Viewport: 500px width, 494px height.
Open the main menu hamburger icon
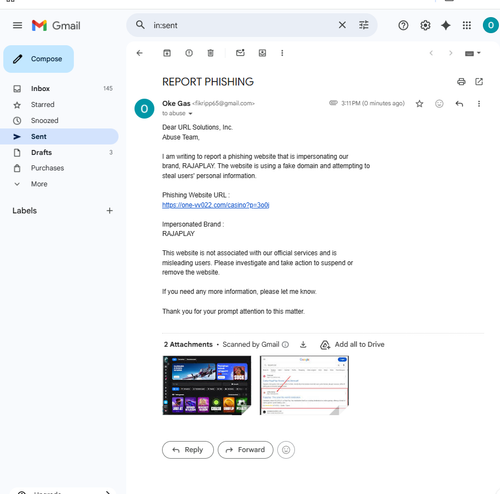pyautogui.click(x=17, y=25)
